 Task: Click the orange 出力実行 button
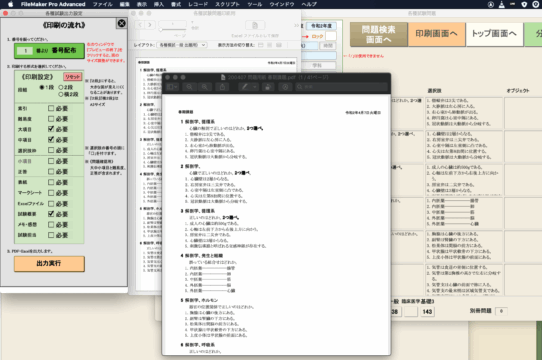pos(49,264)
